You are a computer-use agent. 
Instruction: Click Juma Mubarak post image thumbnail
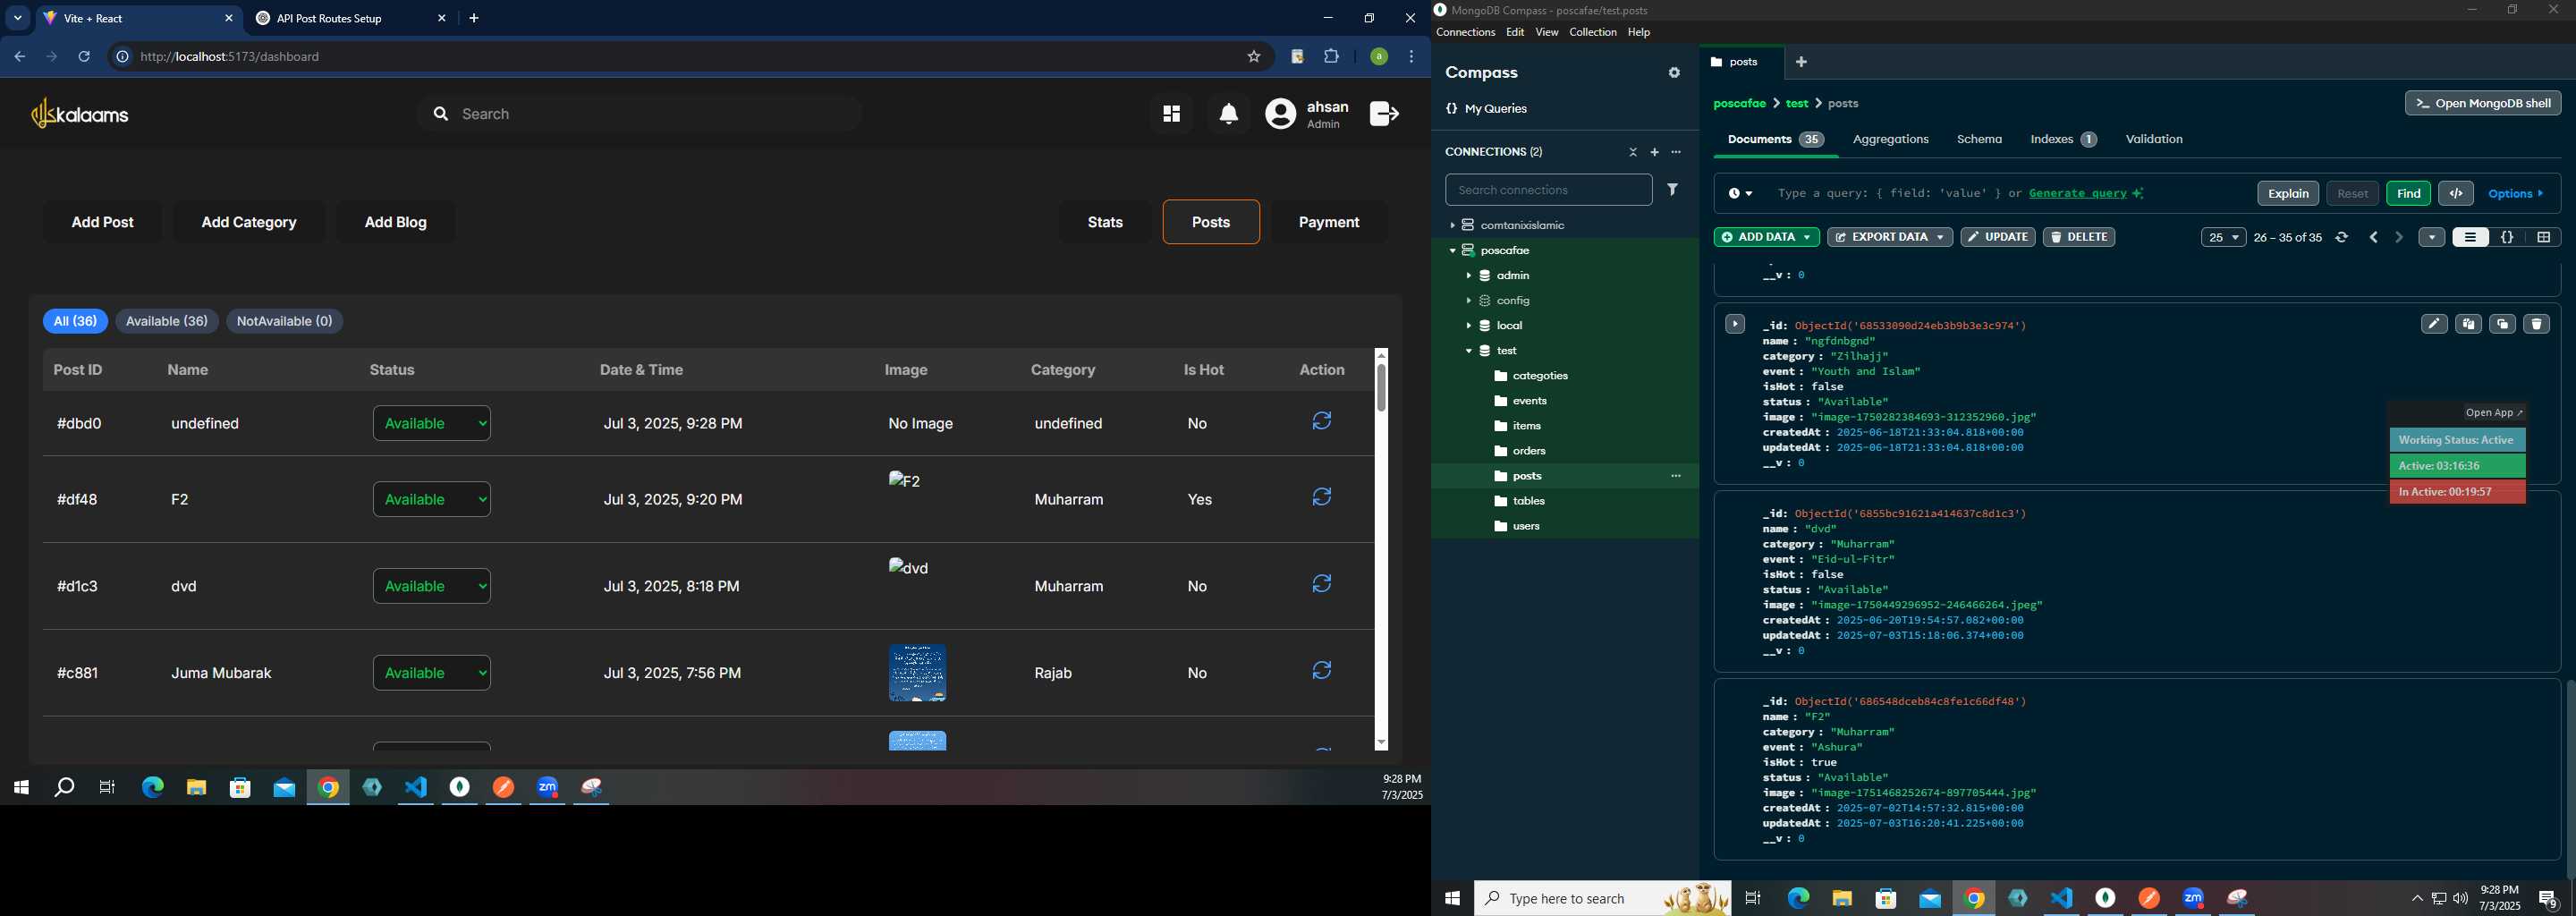917,673
